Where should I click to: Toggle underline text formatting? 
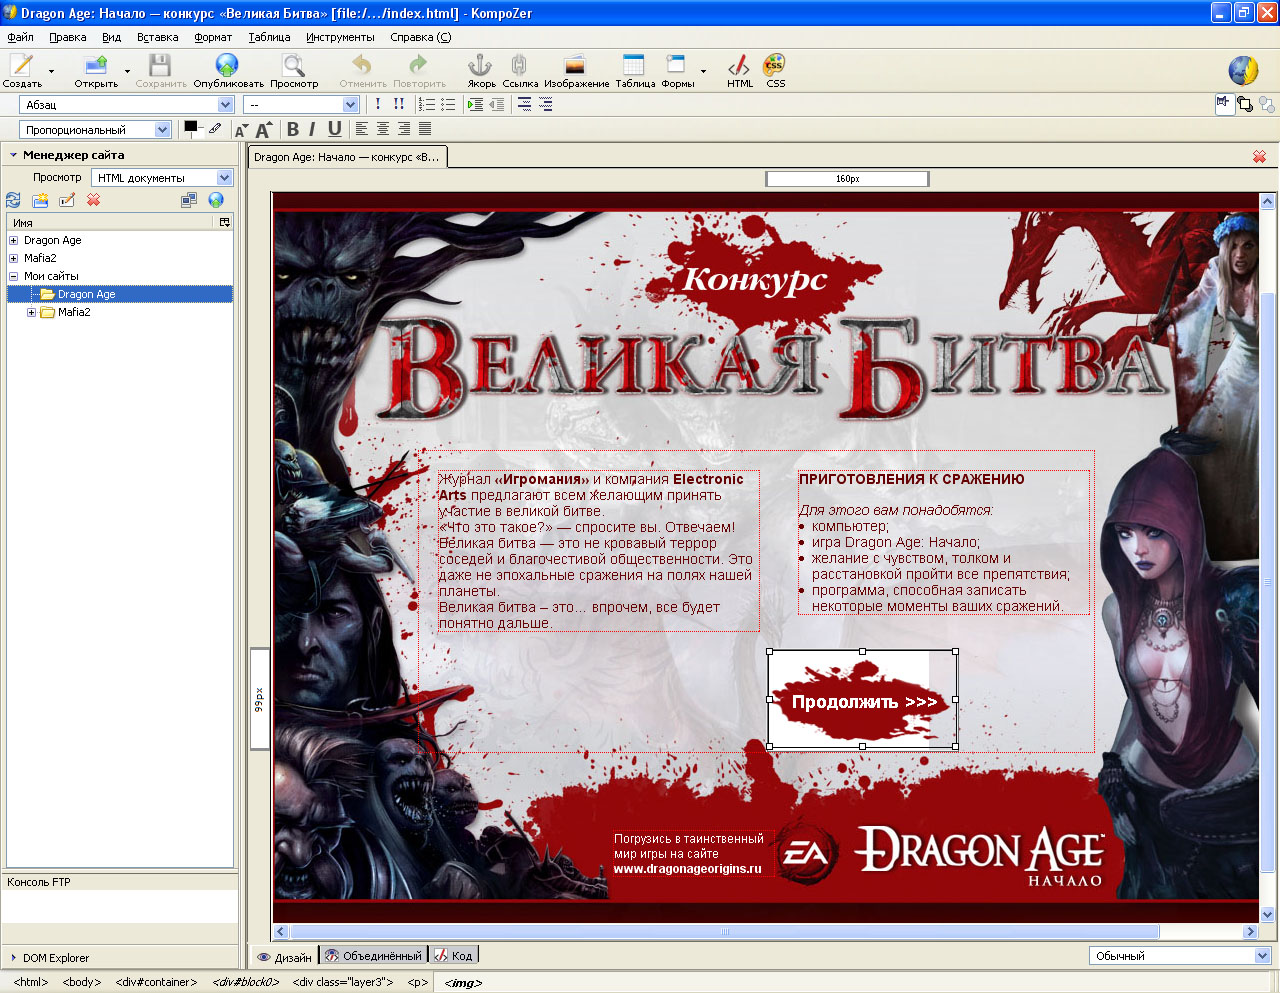point(334,129)
